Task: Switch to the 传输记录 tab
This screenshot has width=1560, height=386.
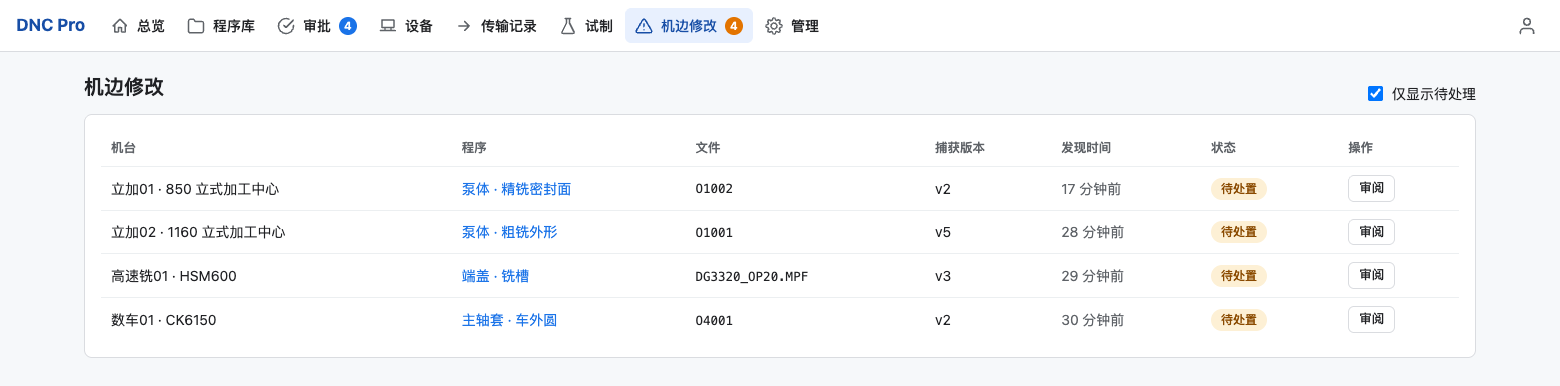Action: (496, 26)
